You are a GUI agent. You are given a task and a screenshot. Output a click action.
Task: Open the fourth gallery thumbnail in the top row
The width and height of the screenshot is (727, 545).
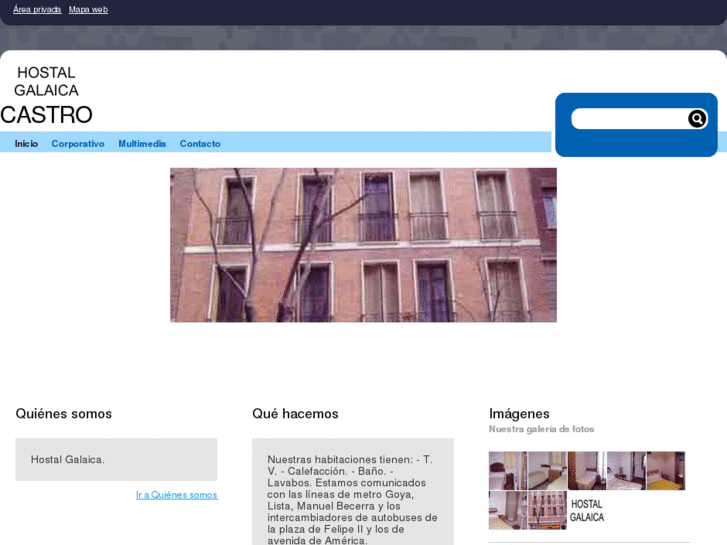(x=626, y=471)
